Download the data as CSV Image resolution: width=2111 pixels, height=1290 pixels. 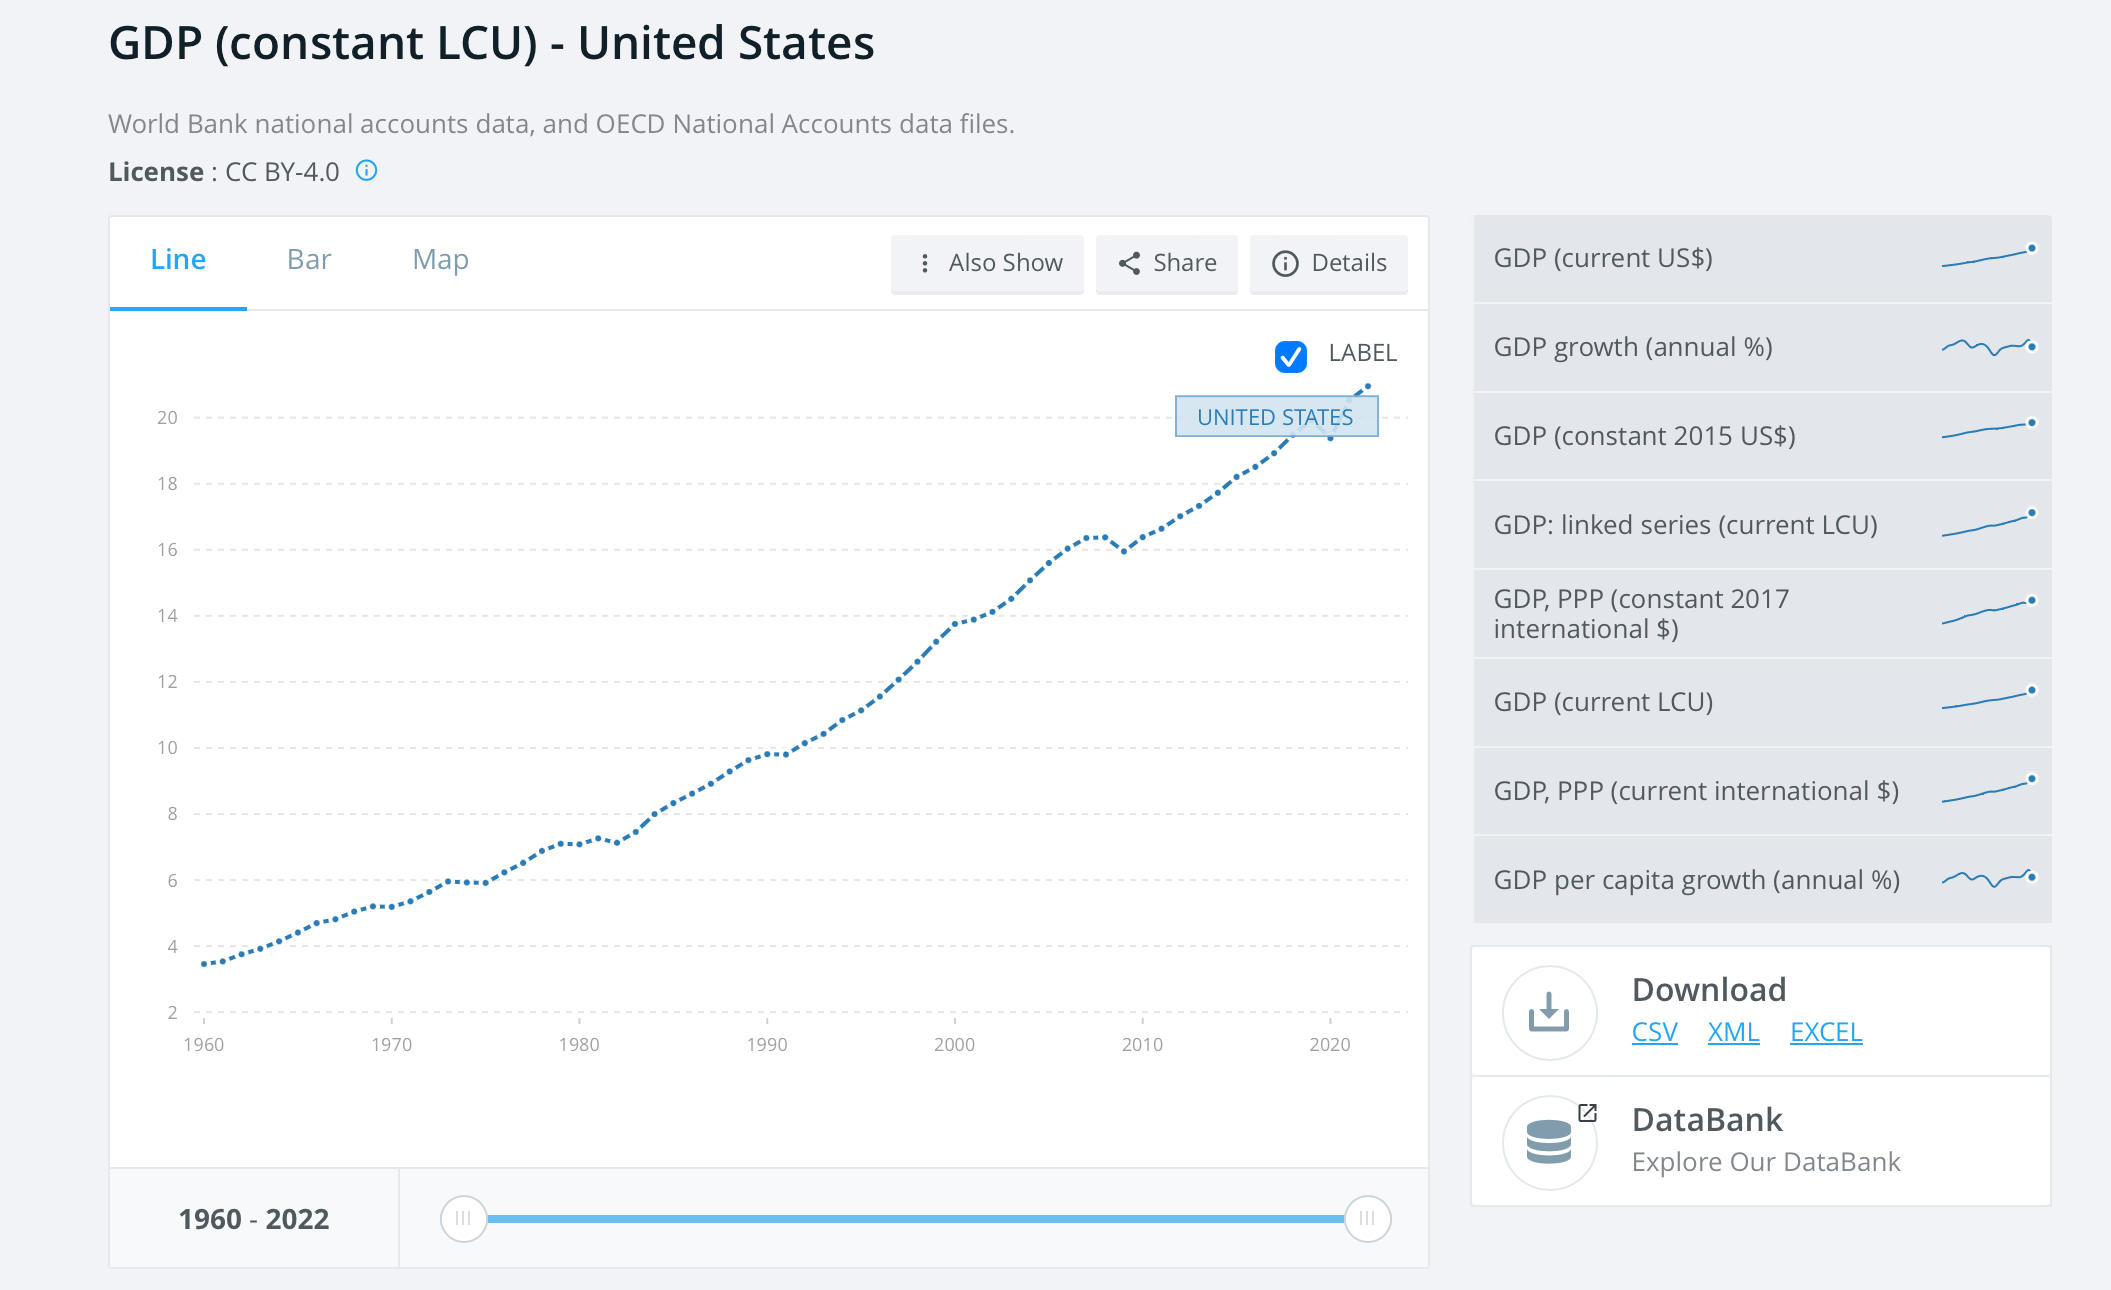1654,1031
